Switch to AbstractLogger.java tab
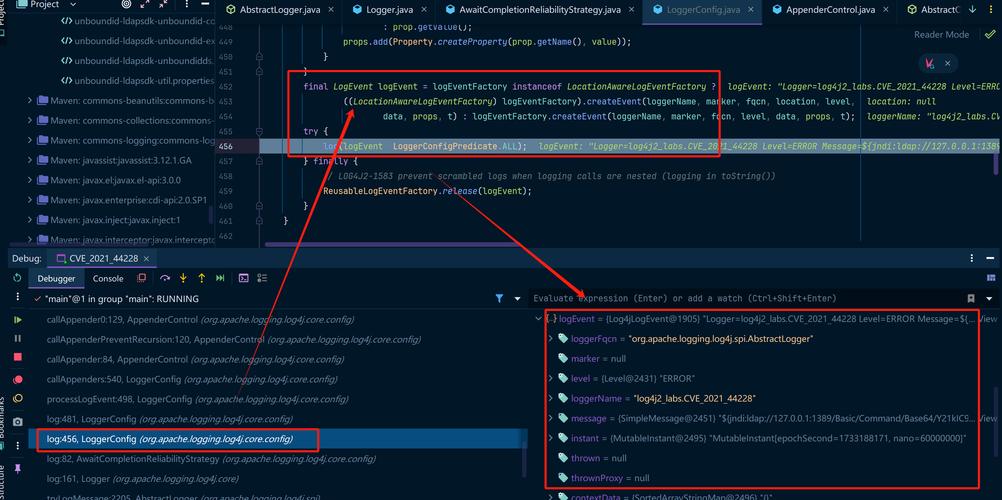Viewport: 1002px width, 500px height. pos(278,10)
